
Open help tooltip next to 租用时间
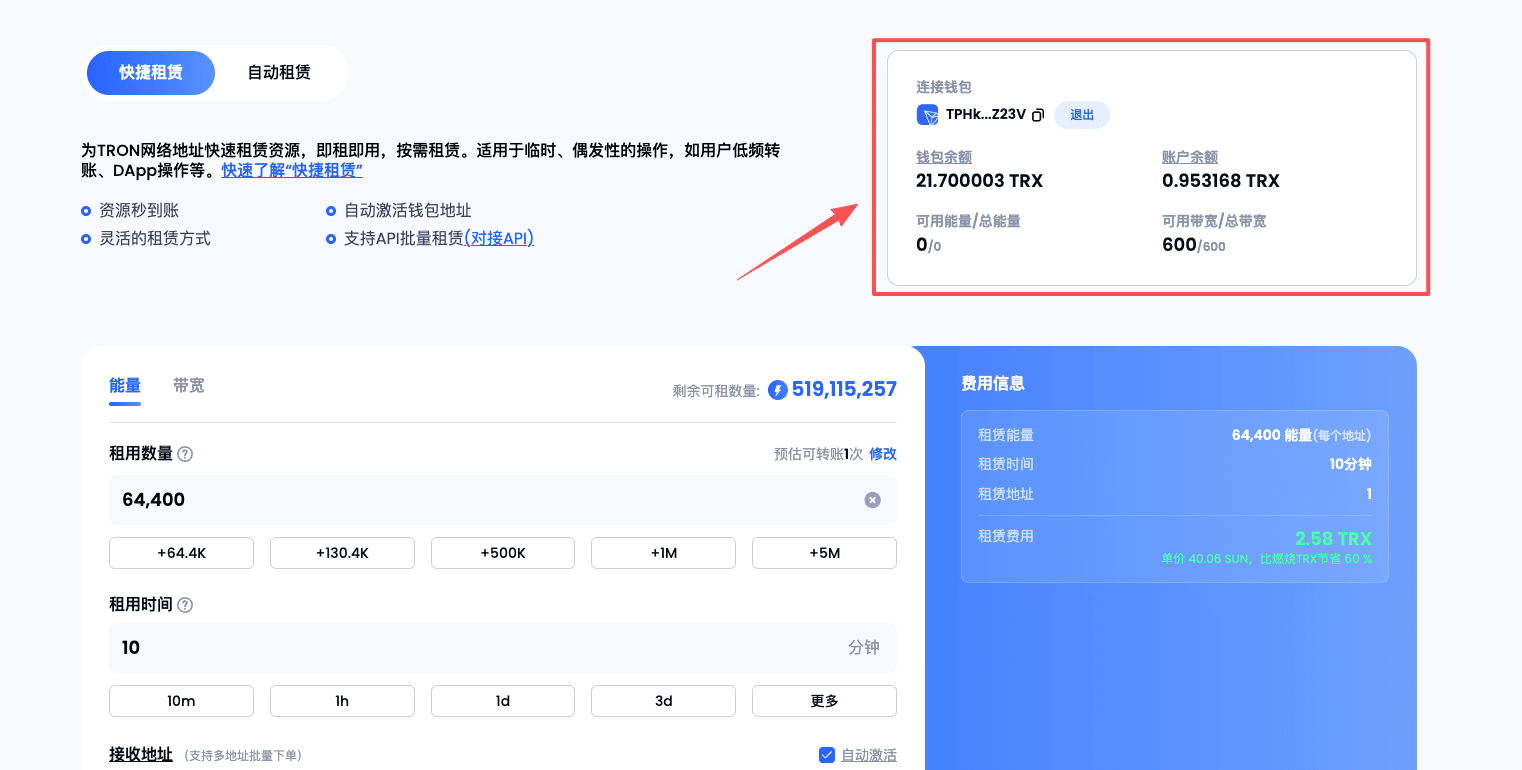[185, 605]
